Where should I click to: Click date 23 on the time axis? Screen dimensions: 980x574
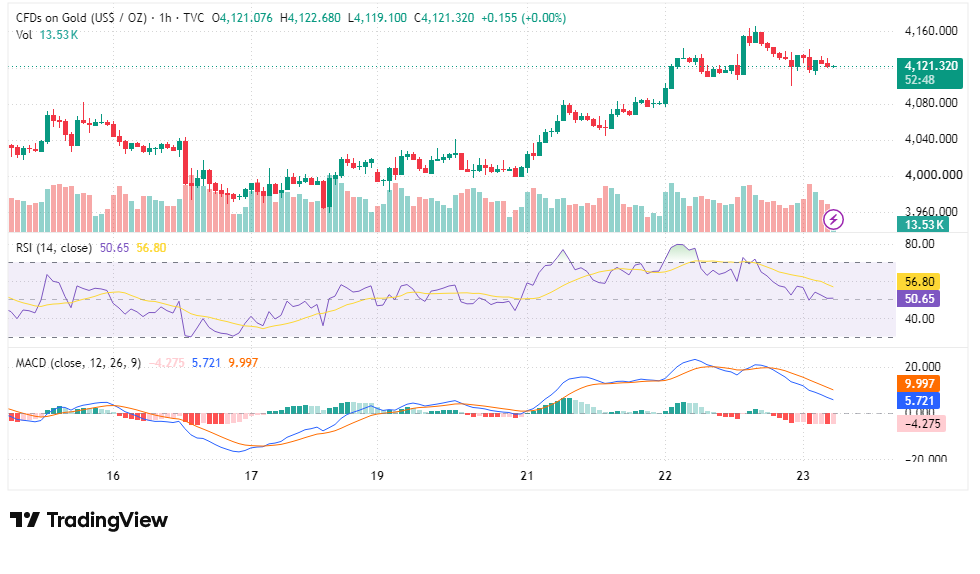point(803,476)
